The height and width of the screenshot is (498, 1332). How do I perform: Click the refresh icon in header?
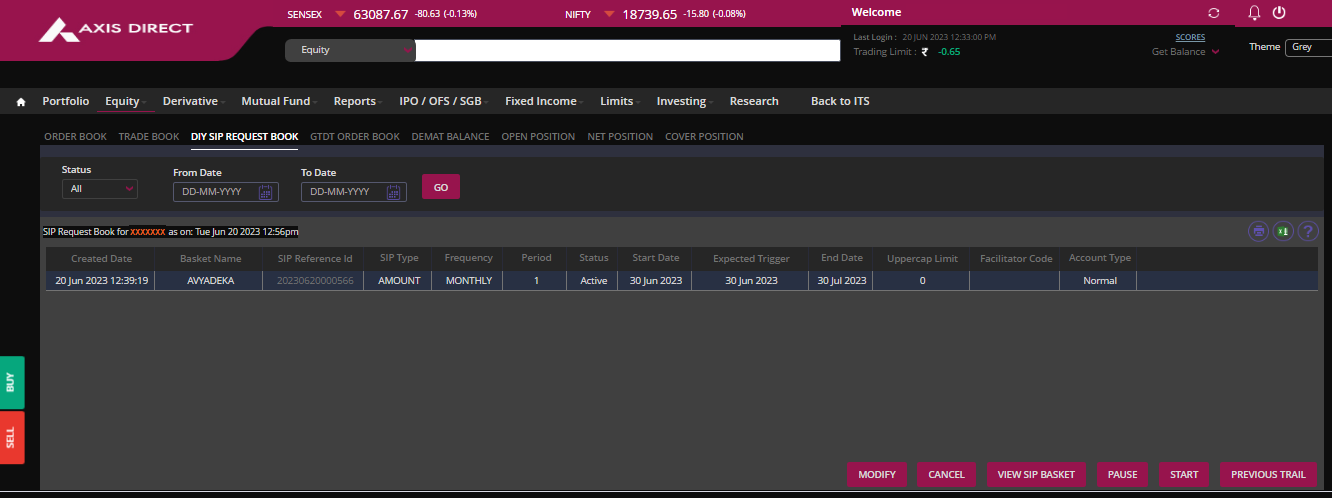[1214, 13]
